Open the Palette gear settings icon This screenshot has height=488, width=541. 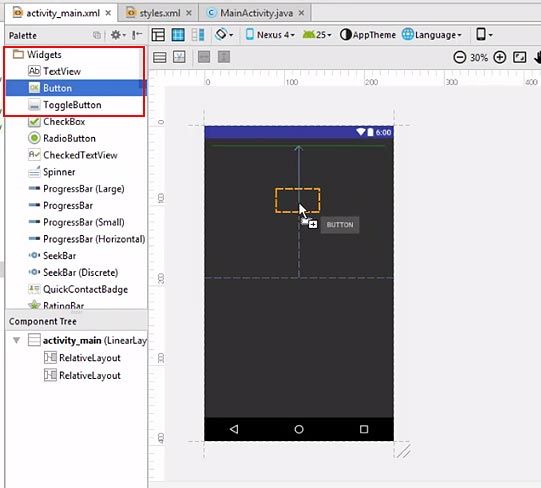tap(118, 35)
